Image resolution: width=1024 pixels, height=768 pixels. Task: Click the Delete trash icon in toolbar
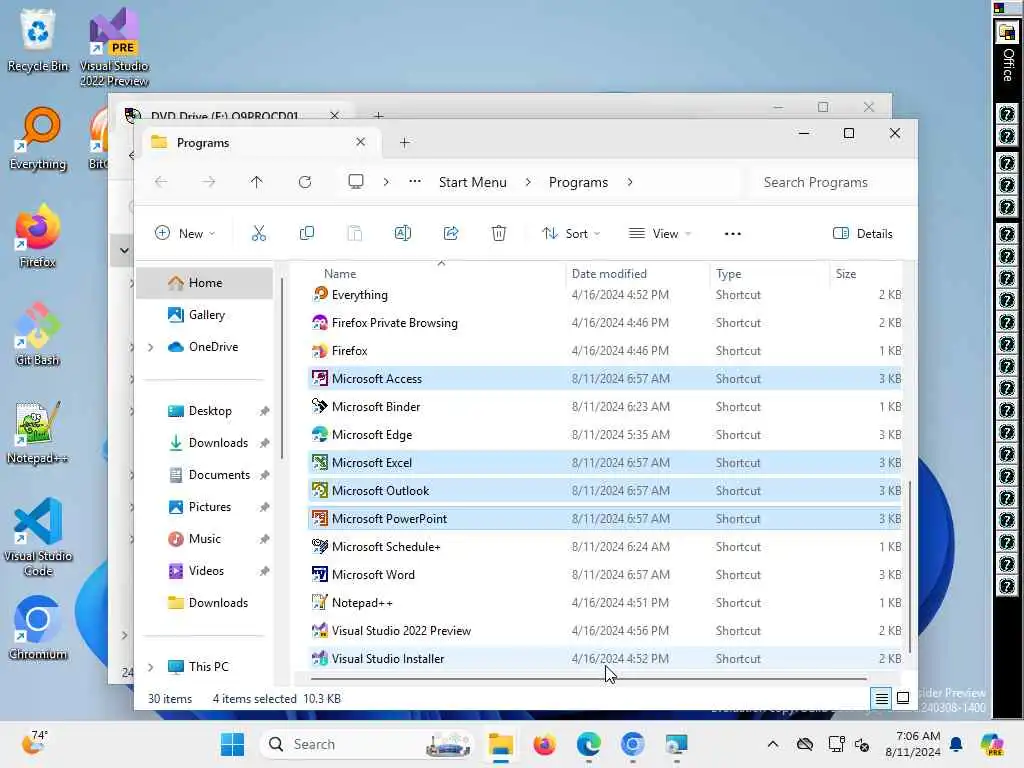[498, 233]
